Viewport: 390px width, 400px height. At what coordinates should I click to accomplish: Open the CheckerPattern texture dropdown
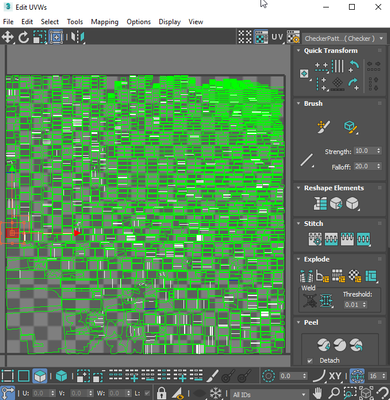[x=343, y=38]
